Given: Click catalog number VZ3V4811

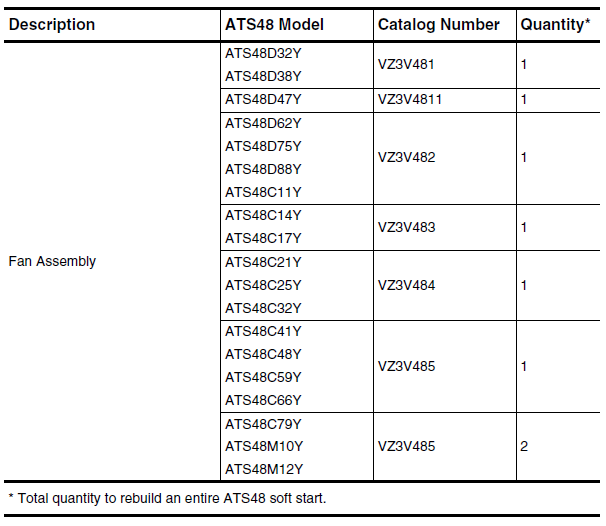Looking at the screenshot, I should pyautogui.click(x=410, y=100).
